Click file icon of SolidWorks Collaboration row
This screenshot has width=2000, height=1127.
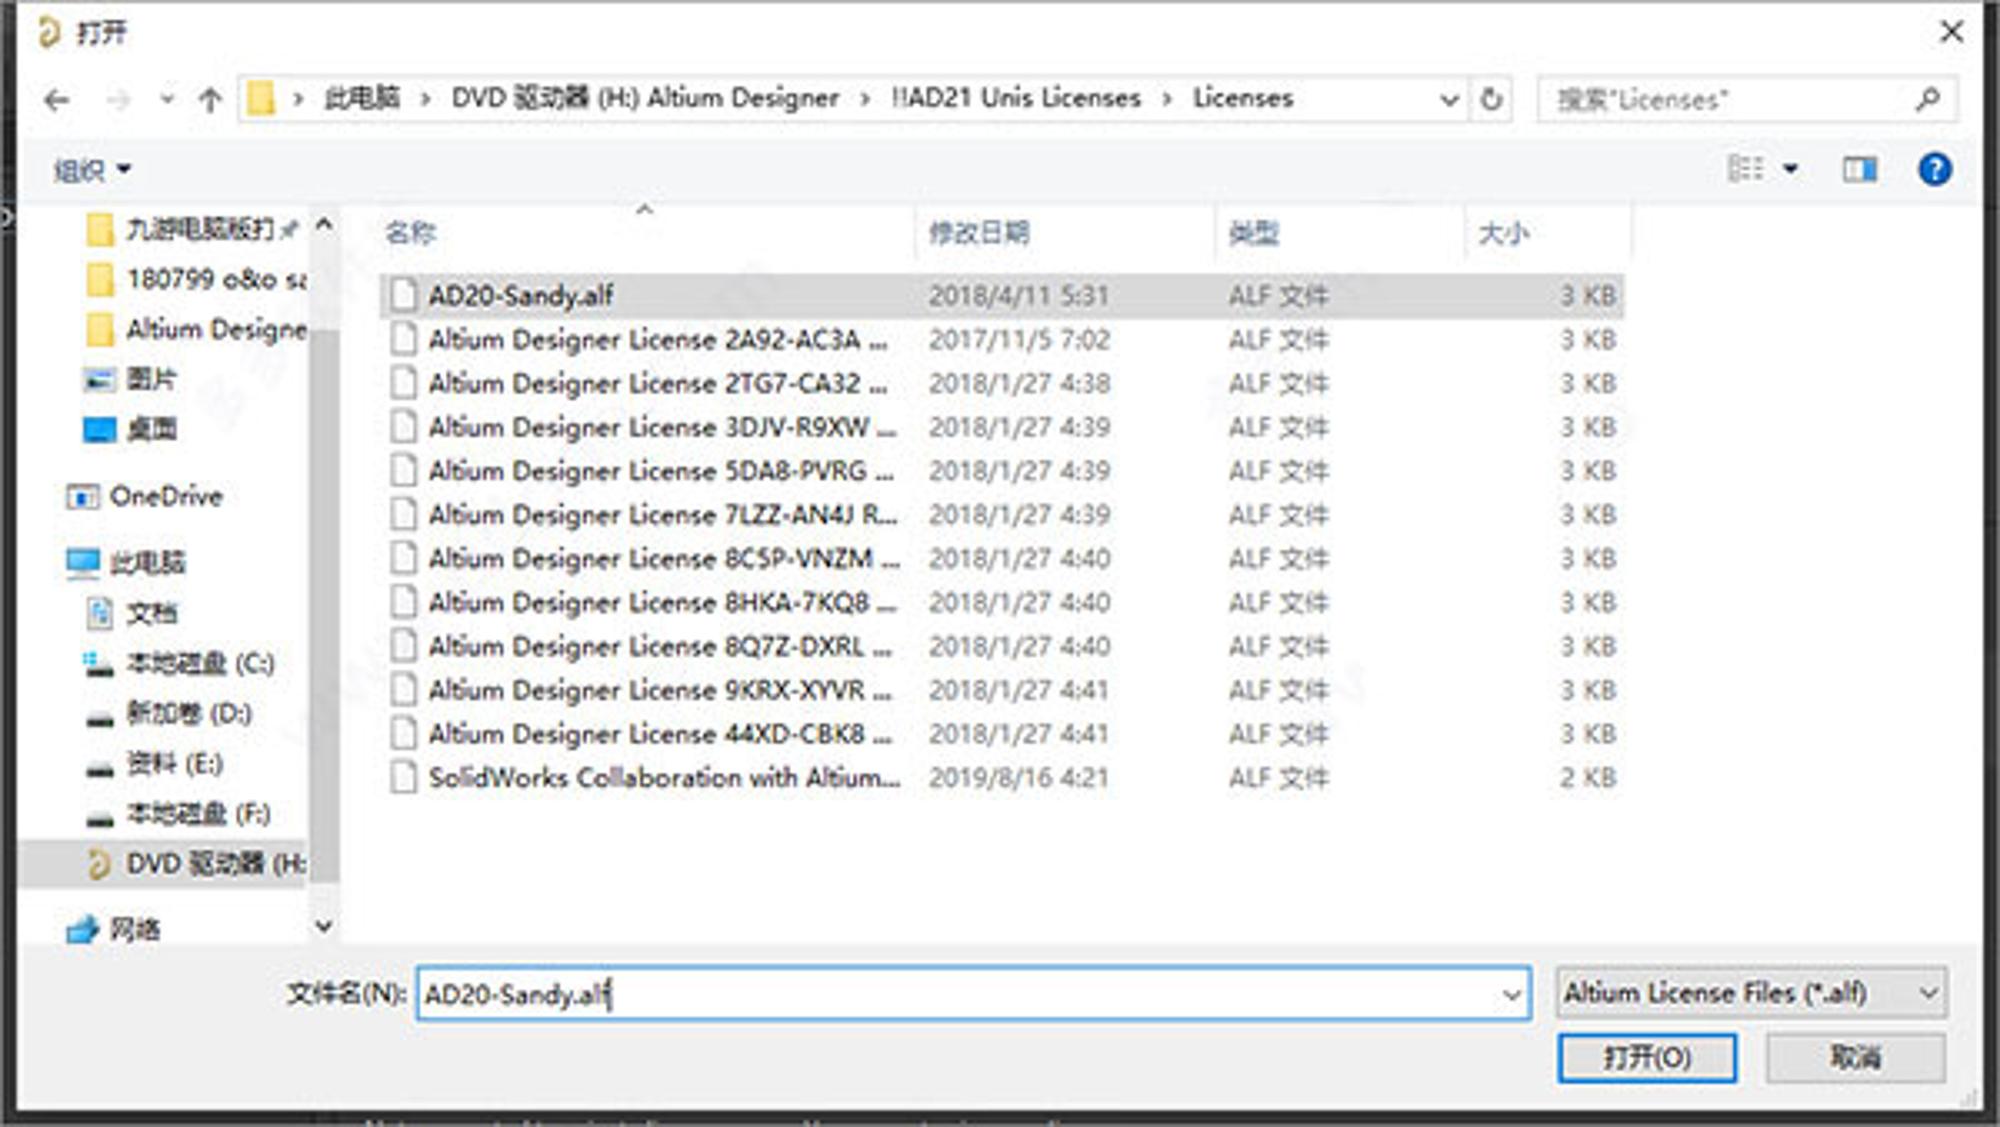click(403, 777)
